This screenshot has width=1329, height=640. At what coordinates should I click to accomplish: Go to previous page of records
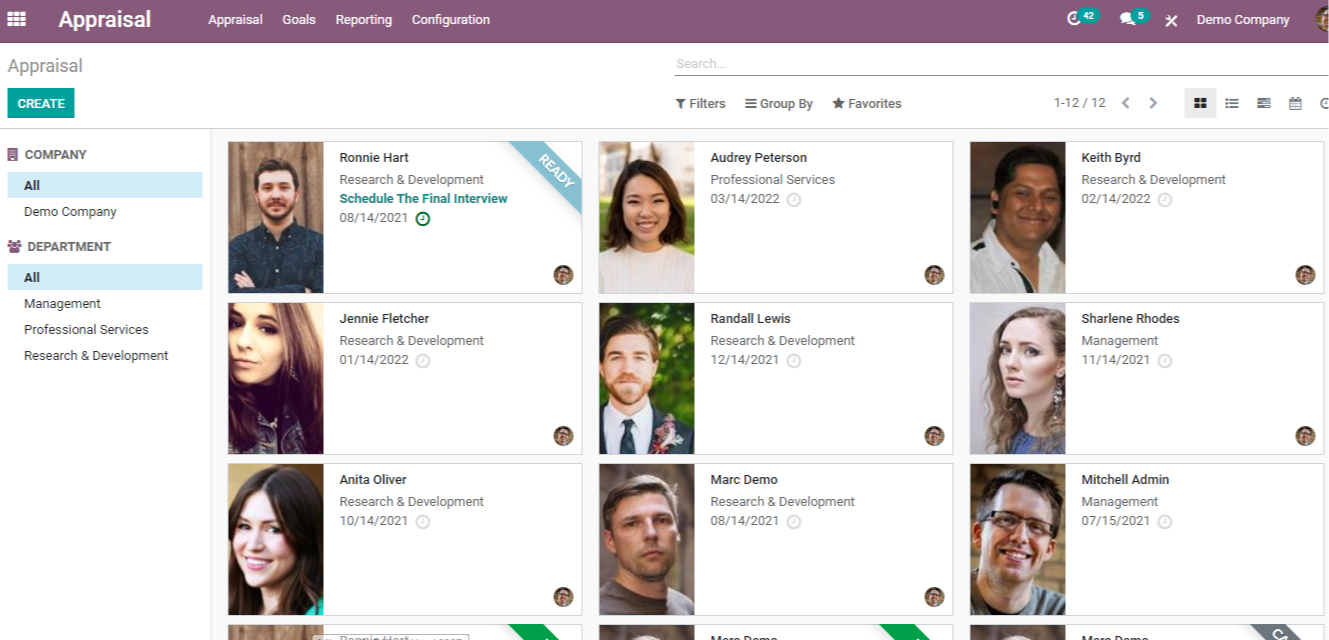[1126, 103]
